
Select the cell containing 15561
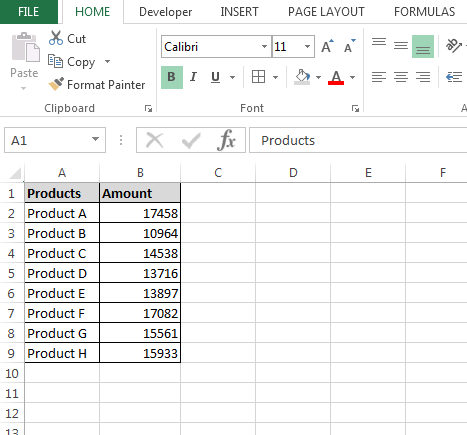point(140,333)
